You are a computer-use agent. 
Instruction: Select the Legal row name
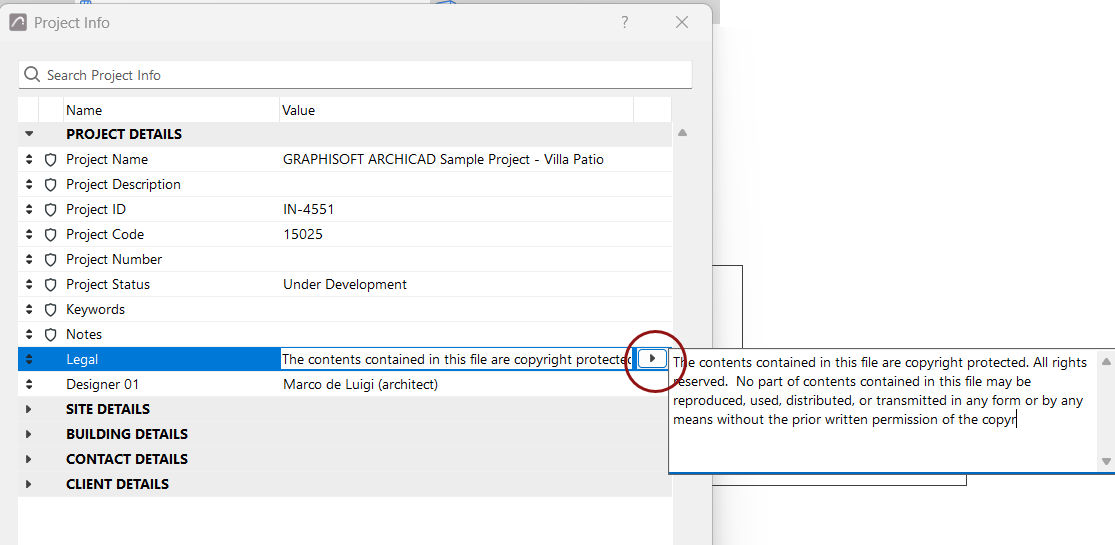(x=82, y=360)
